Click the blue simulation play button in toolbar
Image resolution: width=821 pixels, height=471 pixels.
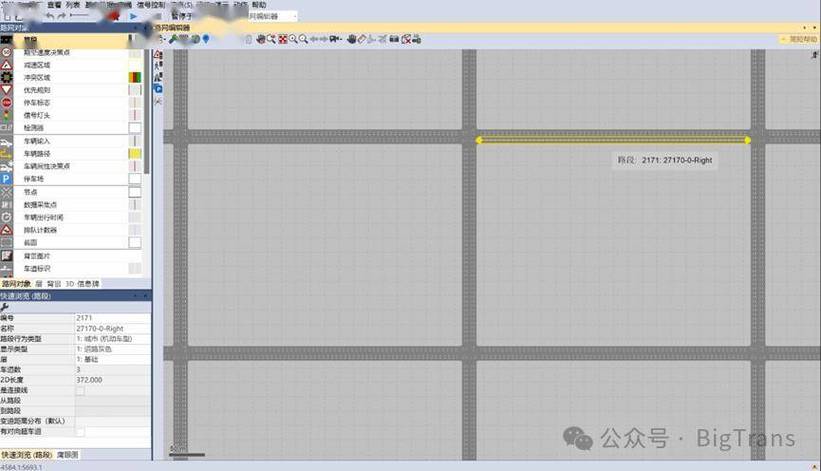point(133,17)
